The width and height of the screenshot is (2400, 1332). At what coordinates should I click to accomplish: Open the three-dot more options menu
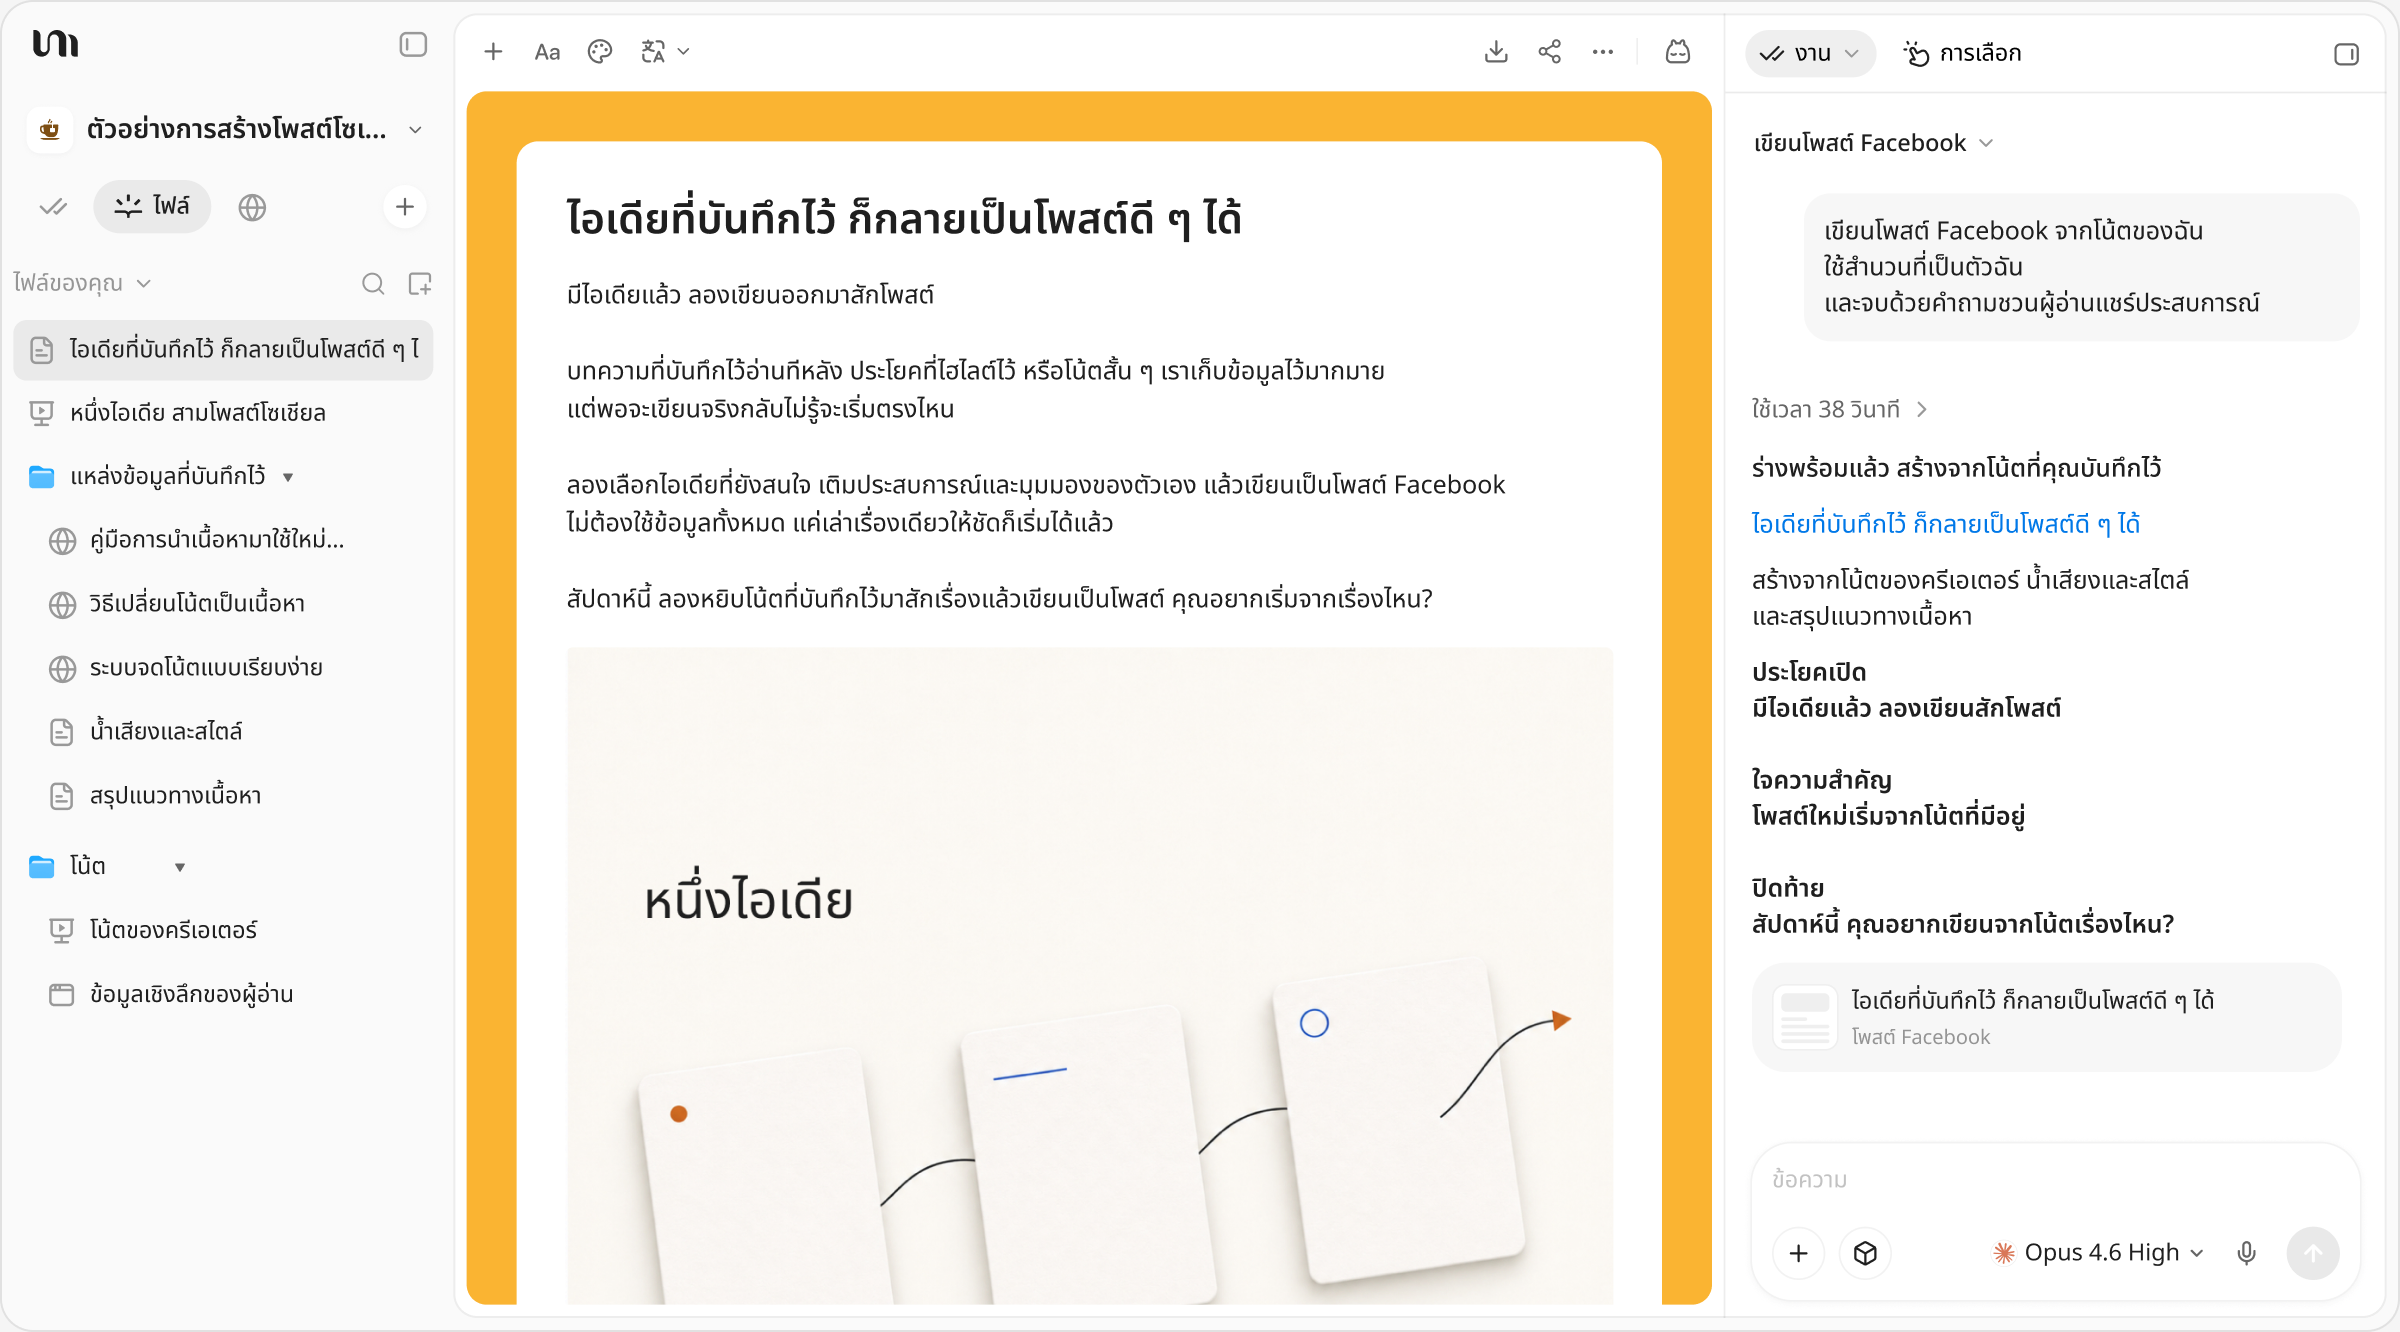1603,52
